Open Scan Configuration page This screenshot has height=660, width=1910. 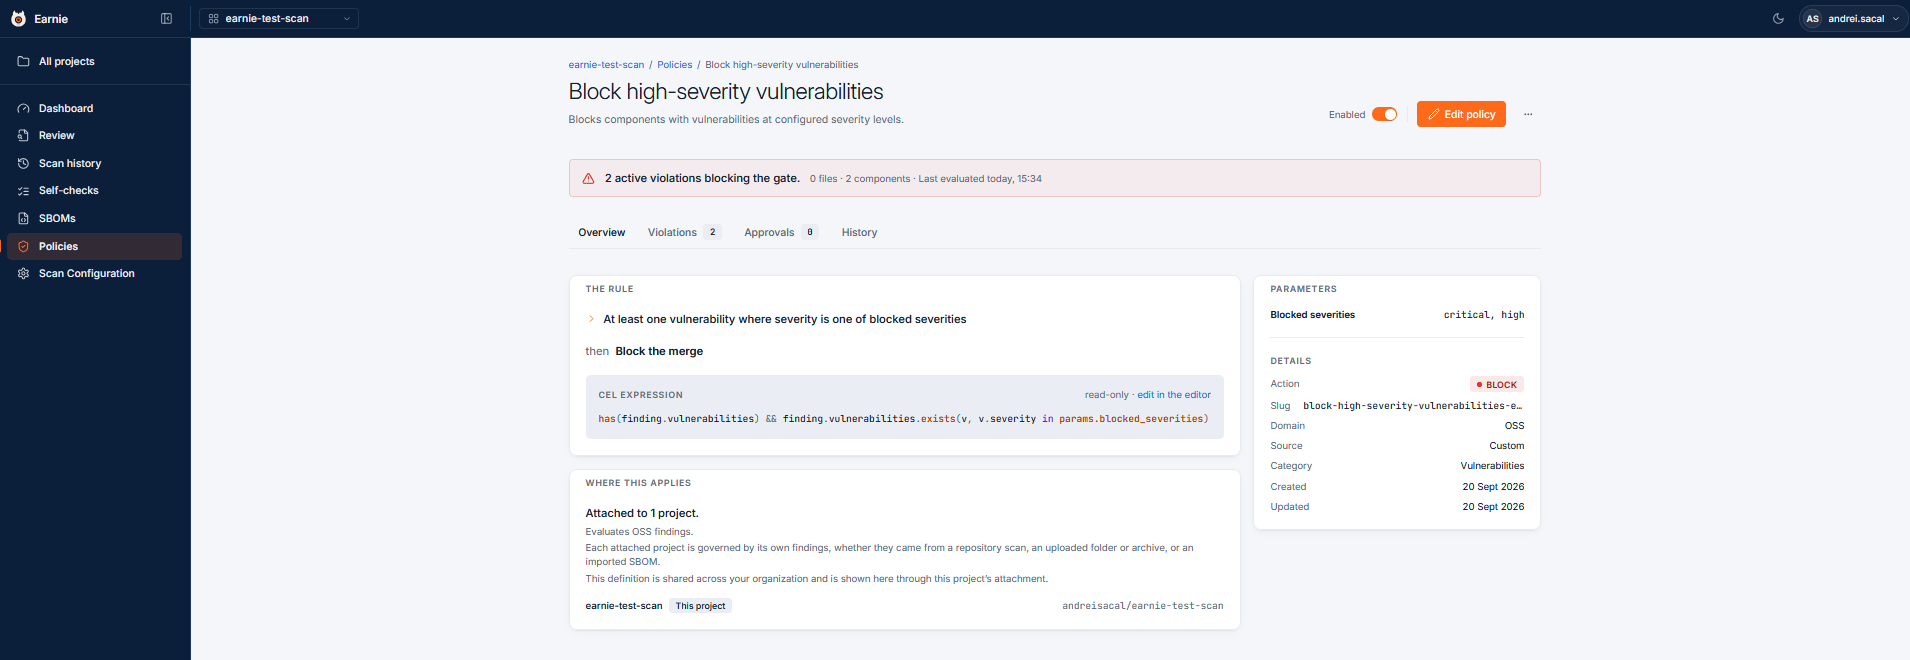[x=95, y=273]
